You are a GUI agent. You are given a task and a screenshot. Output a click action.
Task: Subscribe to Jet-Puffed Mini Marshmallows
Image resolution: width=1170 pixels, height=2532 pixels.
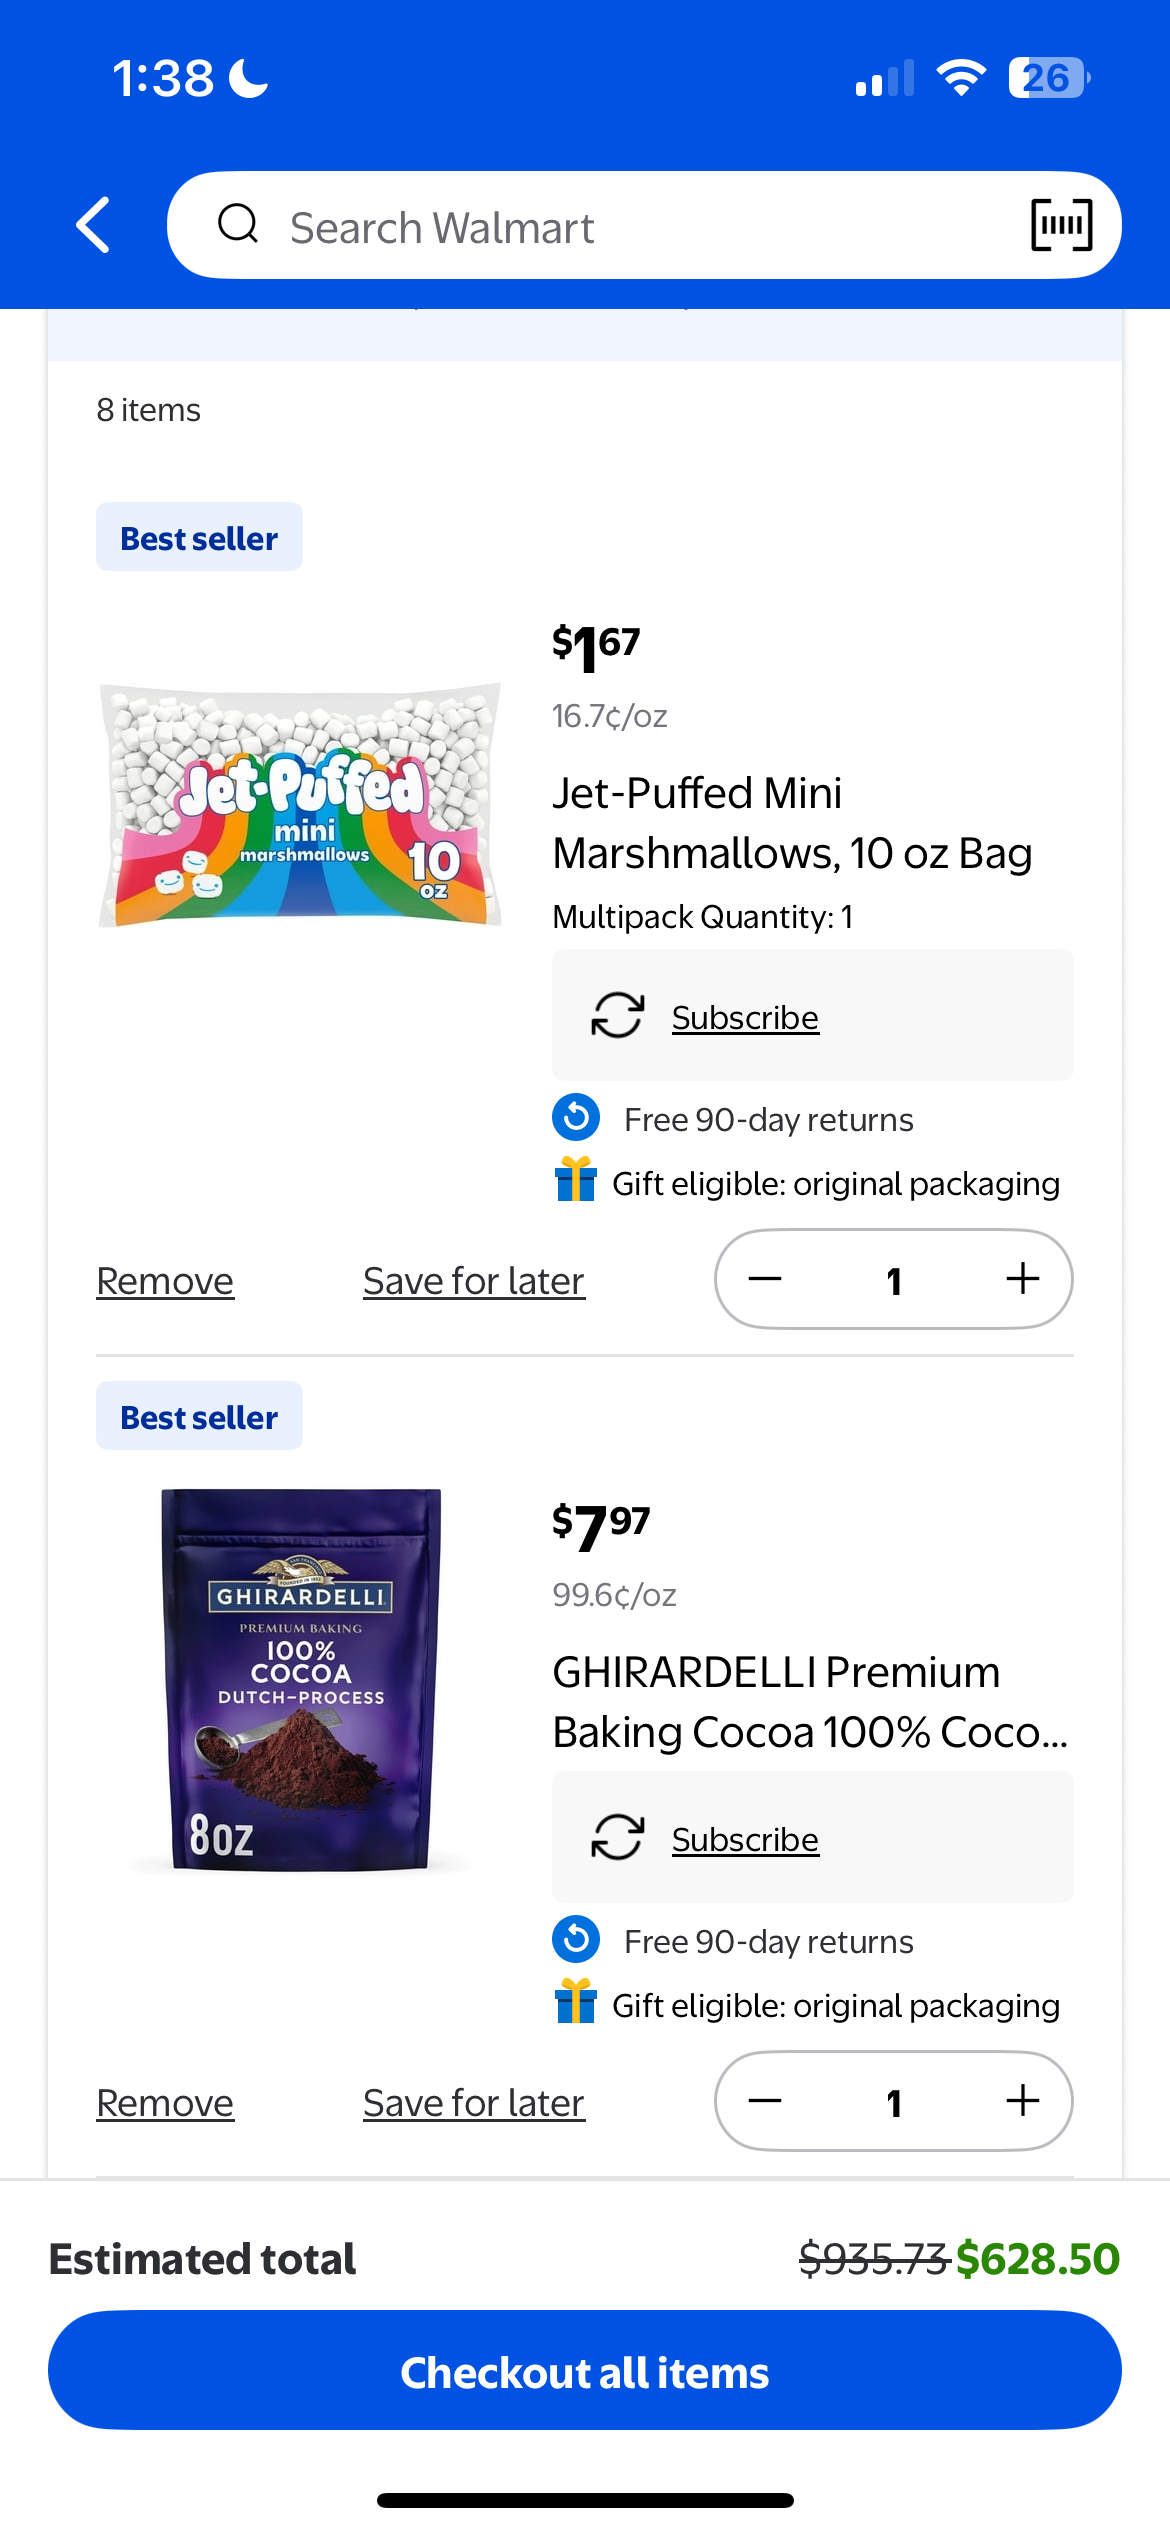[745, 1017]
